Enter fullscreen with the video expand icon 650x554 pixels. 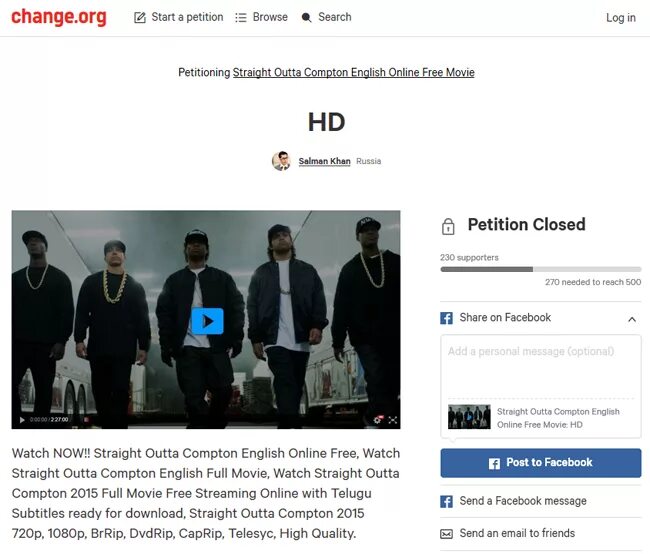tap(393, 420)
